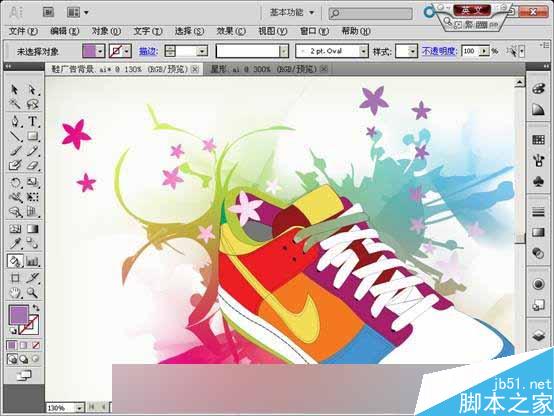
Task: Open the 2 pt. Oval brush dropdown
Action: point(364,52)
